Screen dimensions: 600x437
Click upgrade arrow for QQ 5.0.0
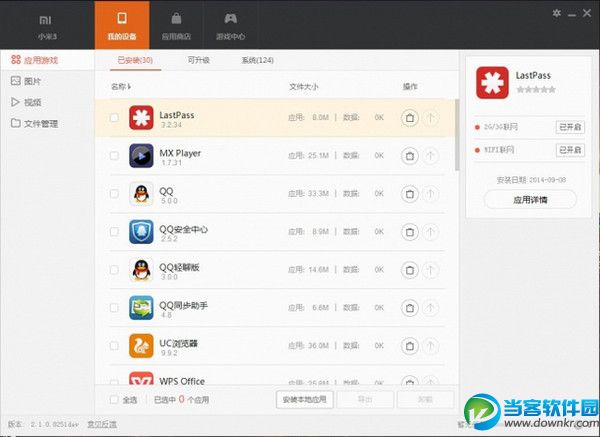click(x=430, y=194)
